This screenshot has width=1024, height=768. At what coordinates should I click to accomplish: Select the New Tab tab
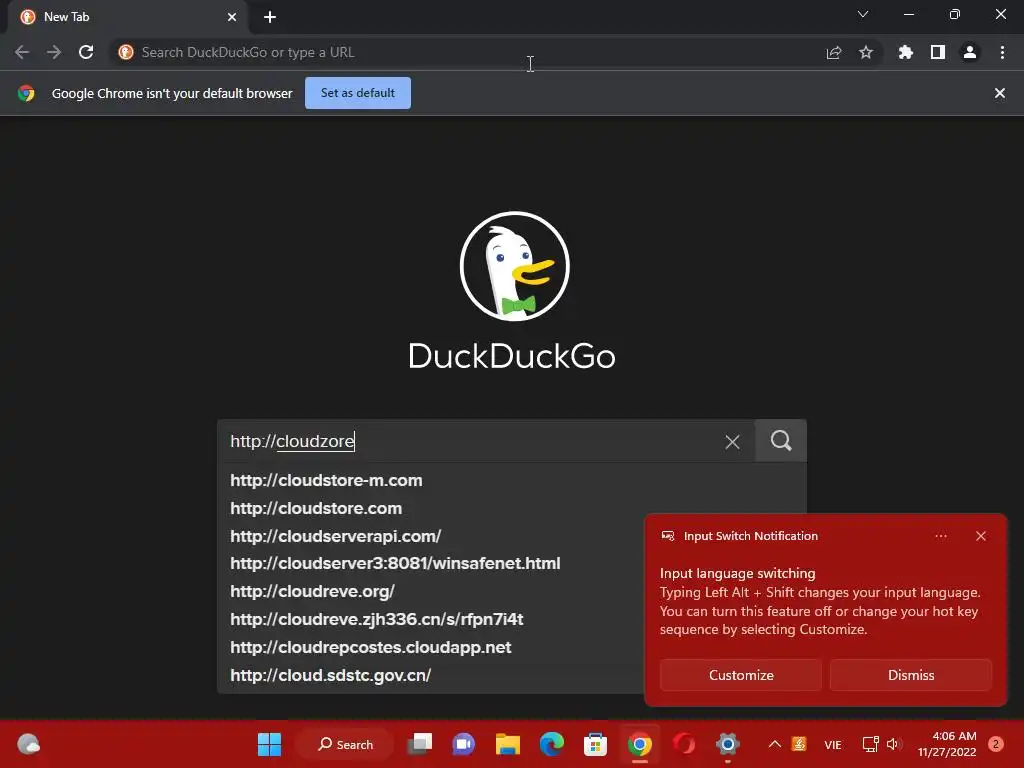tap(128, 17)
